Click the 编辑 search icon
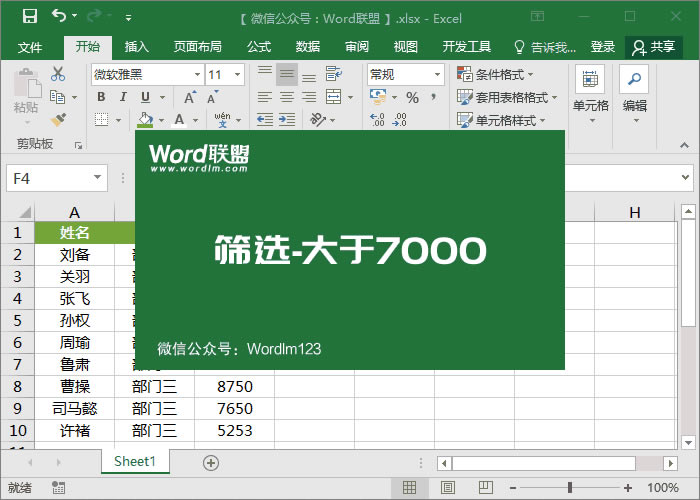 (634, 80)
